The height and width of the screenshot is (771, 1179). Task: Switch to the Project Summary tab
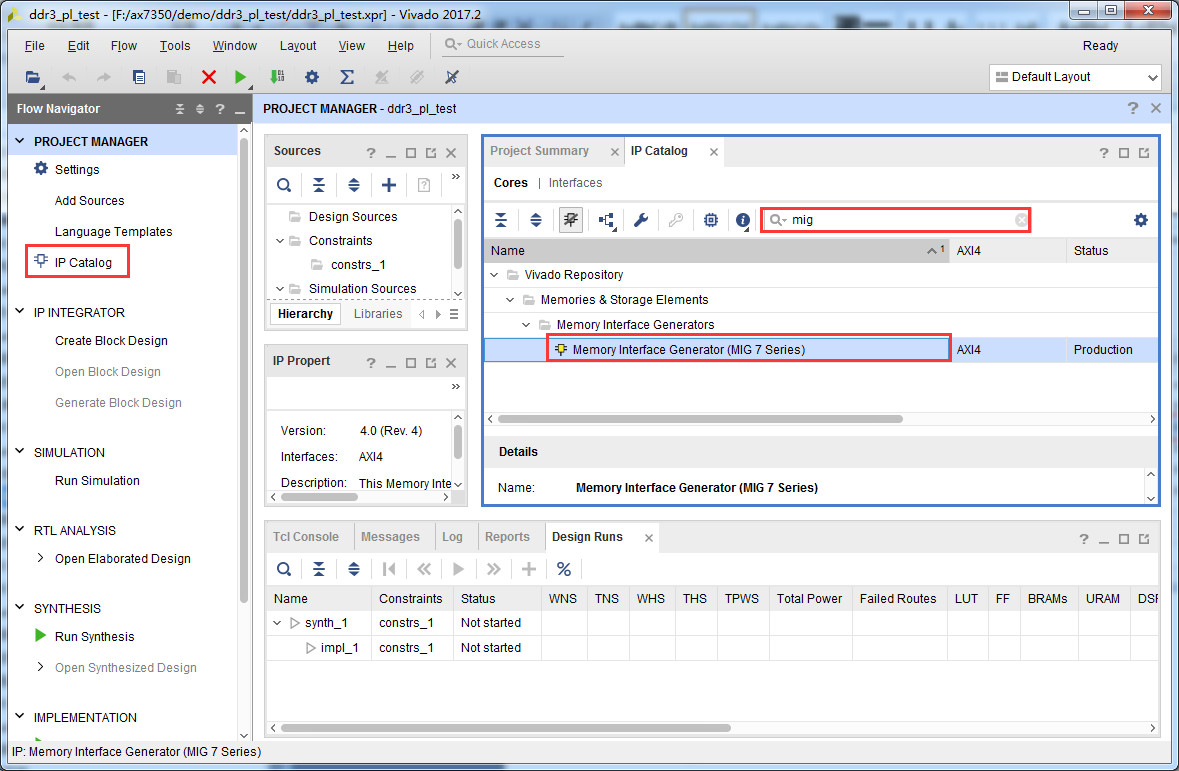tap(539, 151)
